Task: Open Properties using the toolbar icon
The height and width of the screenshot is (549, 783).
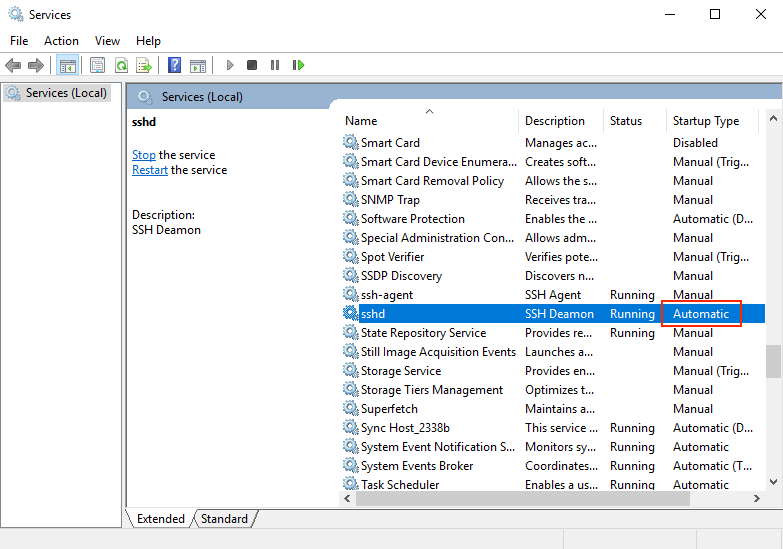Action: 97,66
